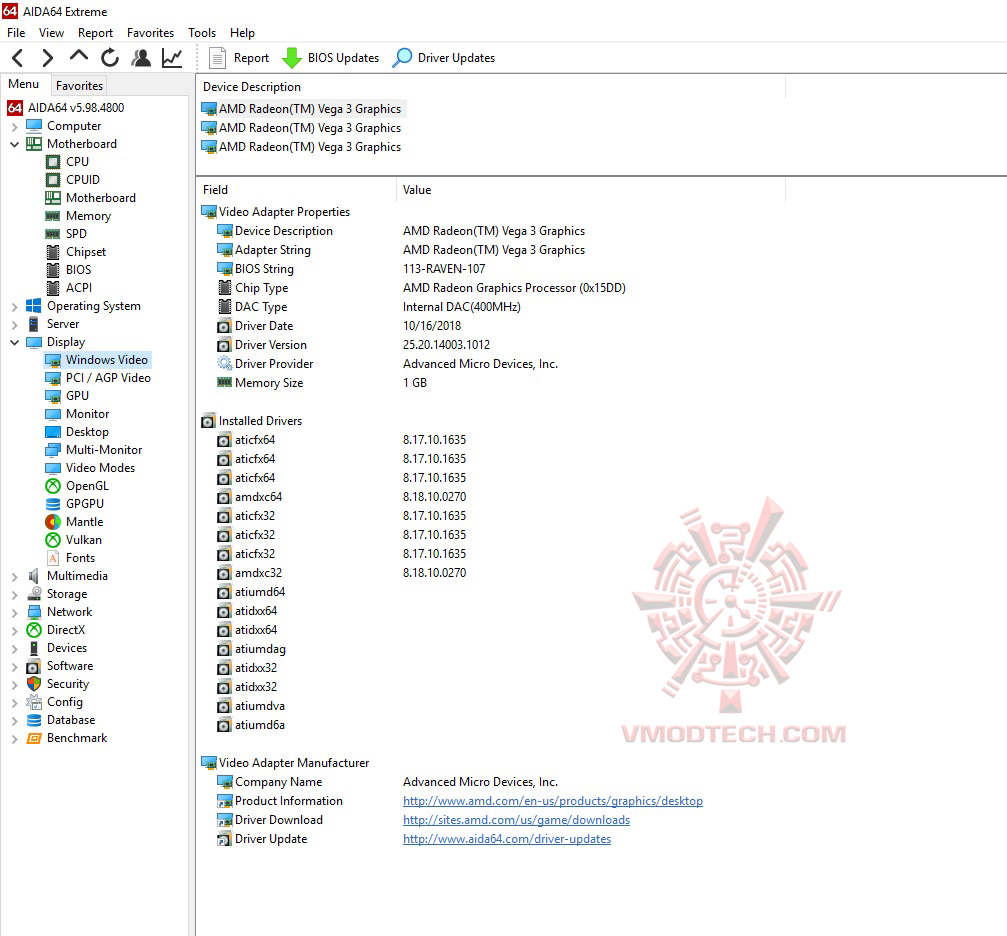The image size is (1007, 936).
Task: Select CPUID item in tree
Action: [82, 180]
